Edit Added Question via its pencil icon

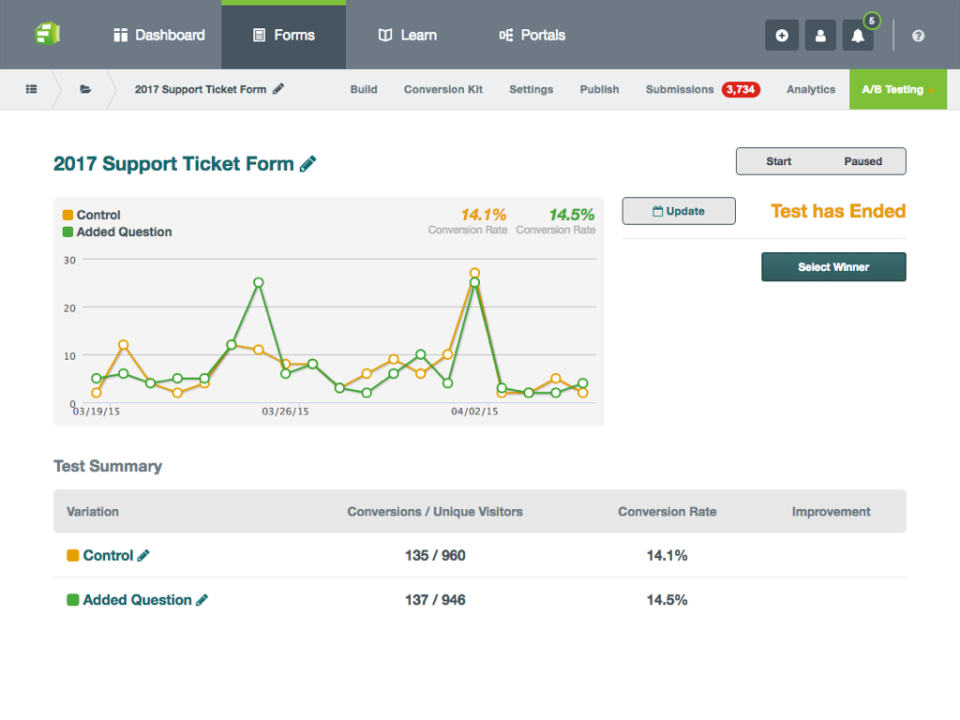click(201, 600)
